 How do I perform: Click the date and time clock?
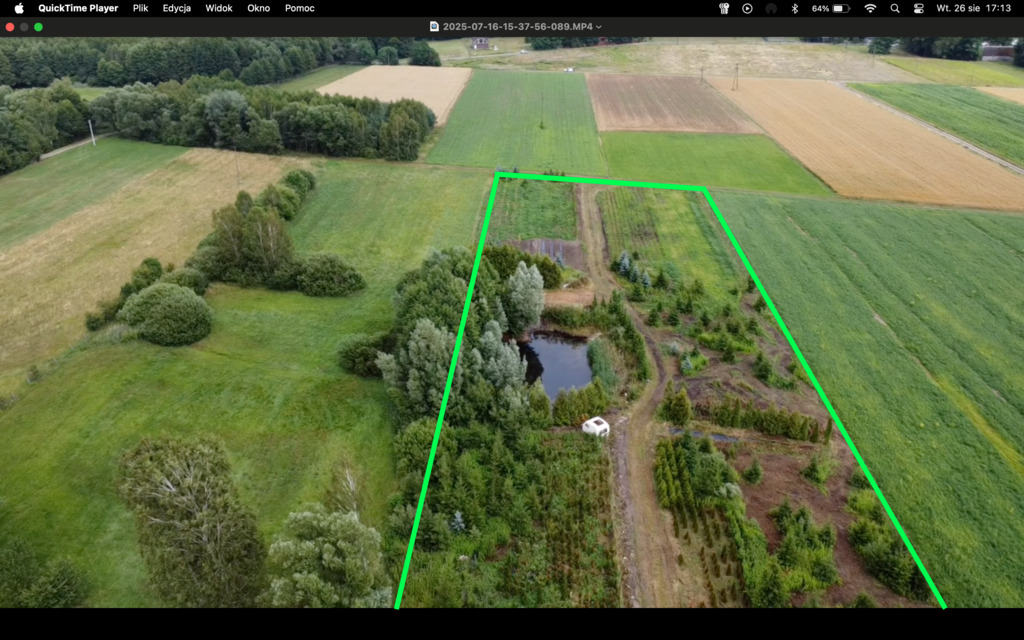pos(972,8)
